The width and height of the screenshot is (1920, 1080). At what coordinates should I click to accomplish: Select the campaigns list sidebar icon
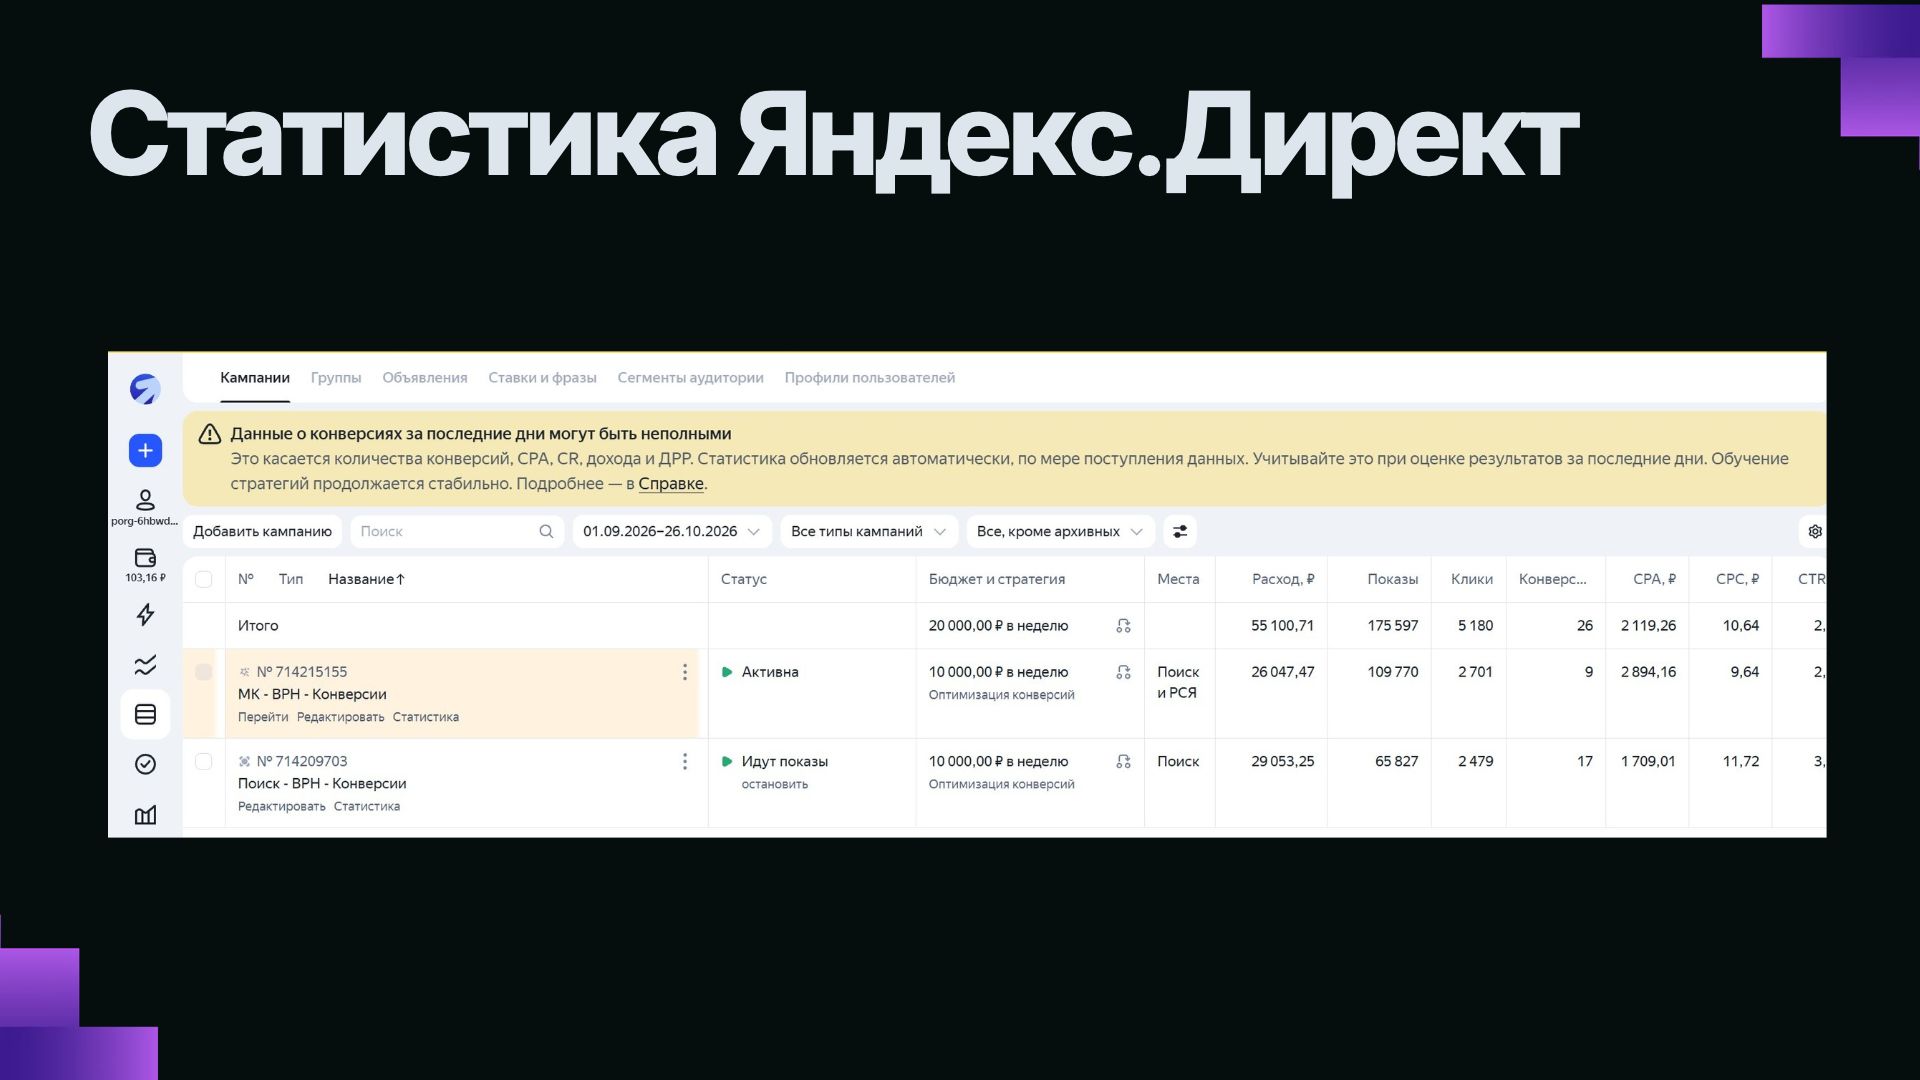click(x=145, y=714)
